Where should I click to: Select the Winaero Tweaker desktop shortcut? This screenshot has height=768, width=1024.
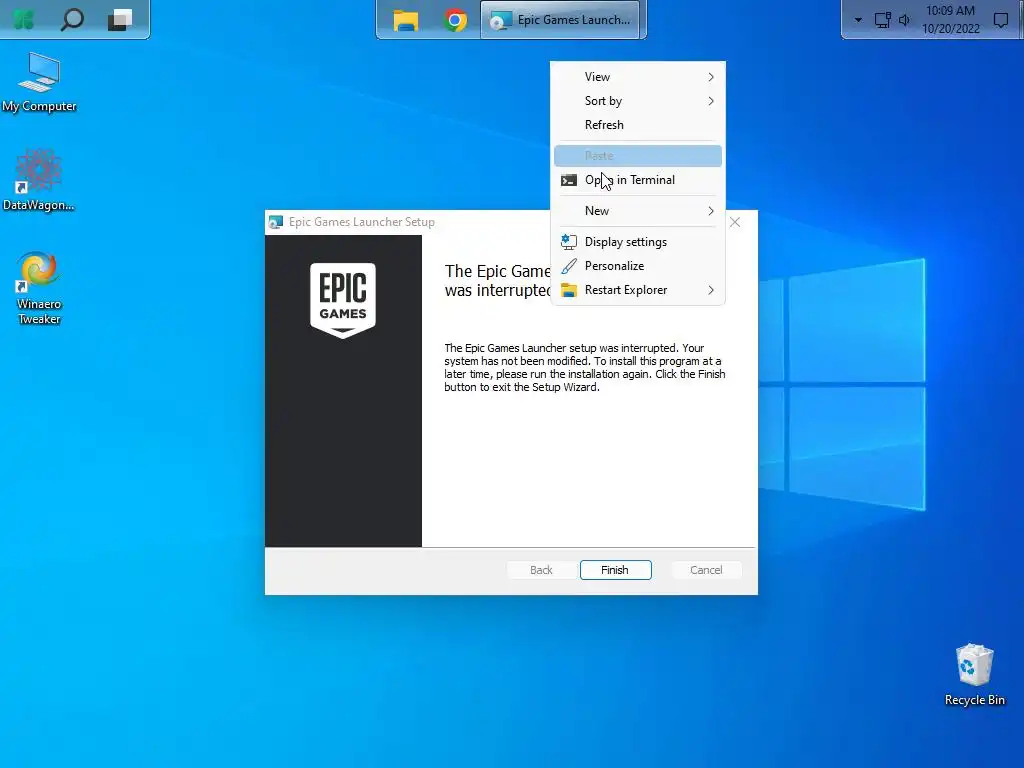coord(39,288)
